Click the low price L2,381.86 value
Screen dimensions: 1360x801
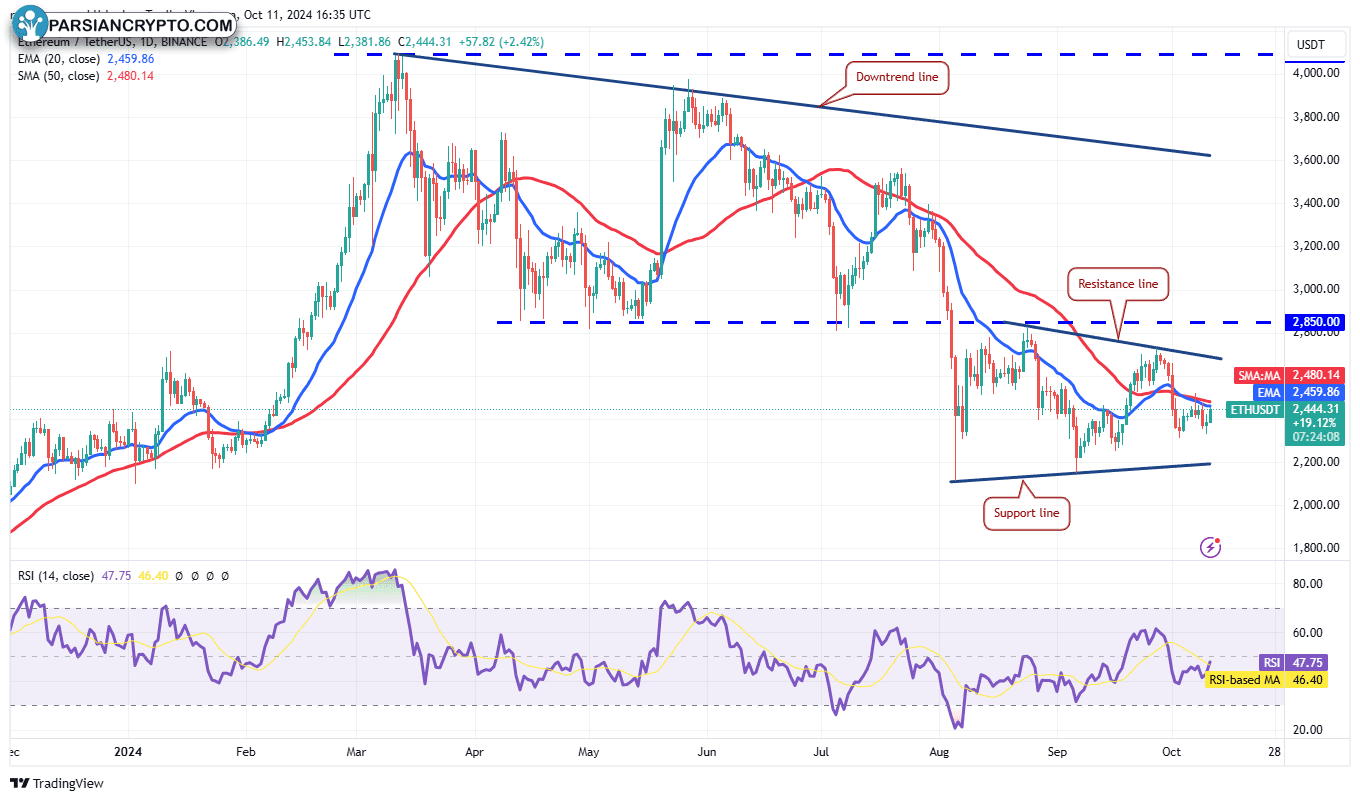367,42
